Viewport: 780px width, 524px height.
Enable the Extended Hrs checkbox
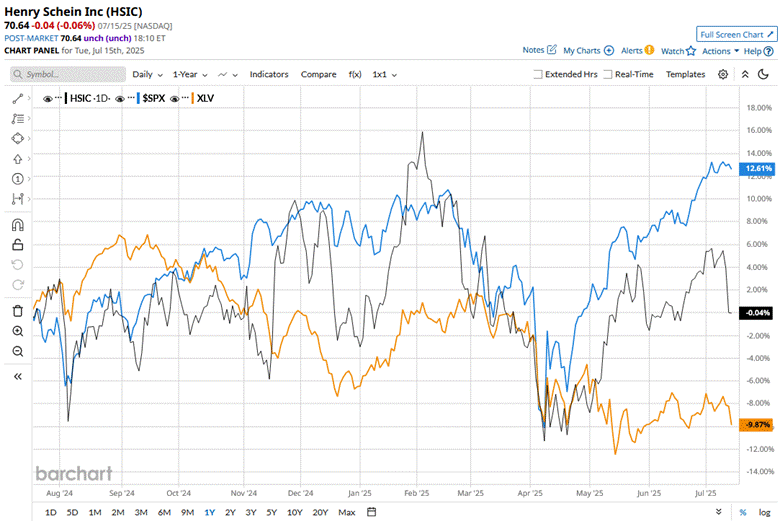click(538, 74)
